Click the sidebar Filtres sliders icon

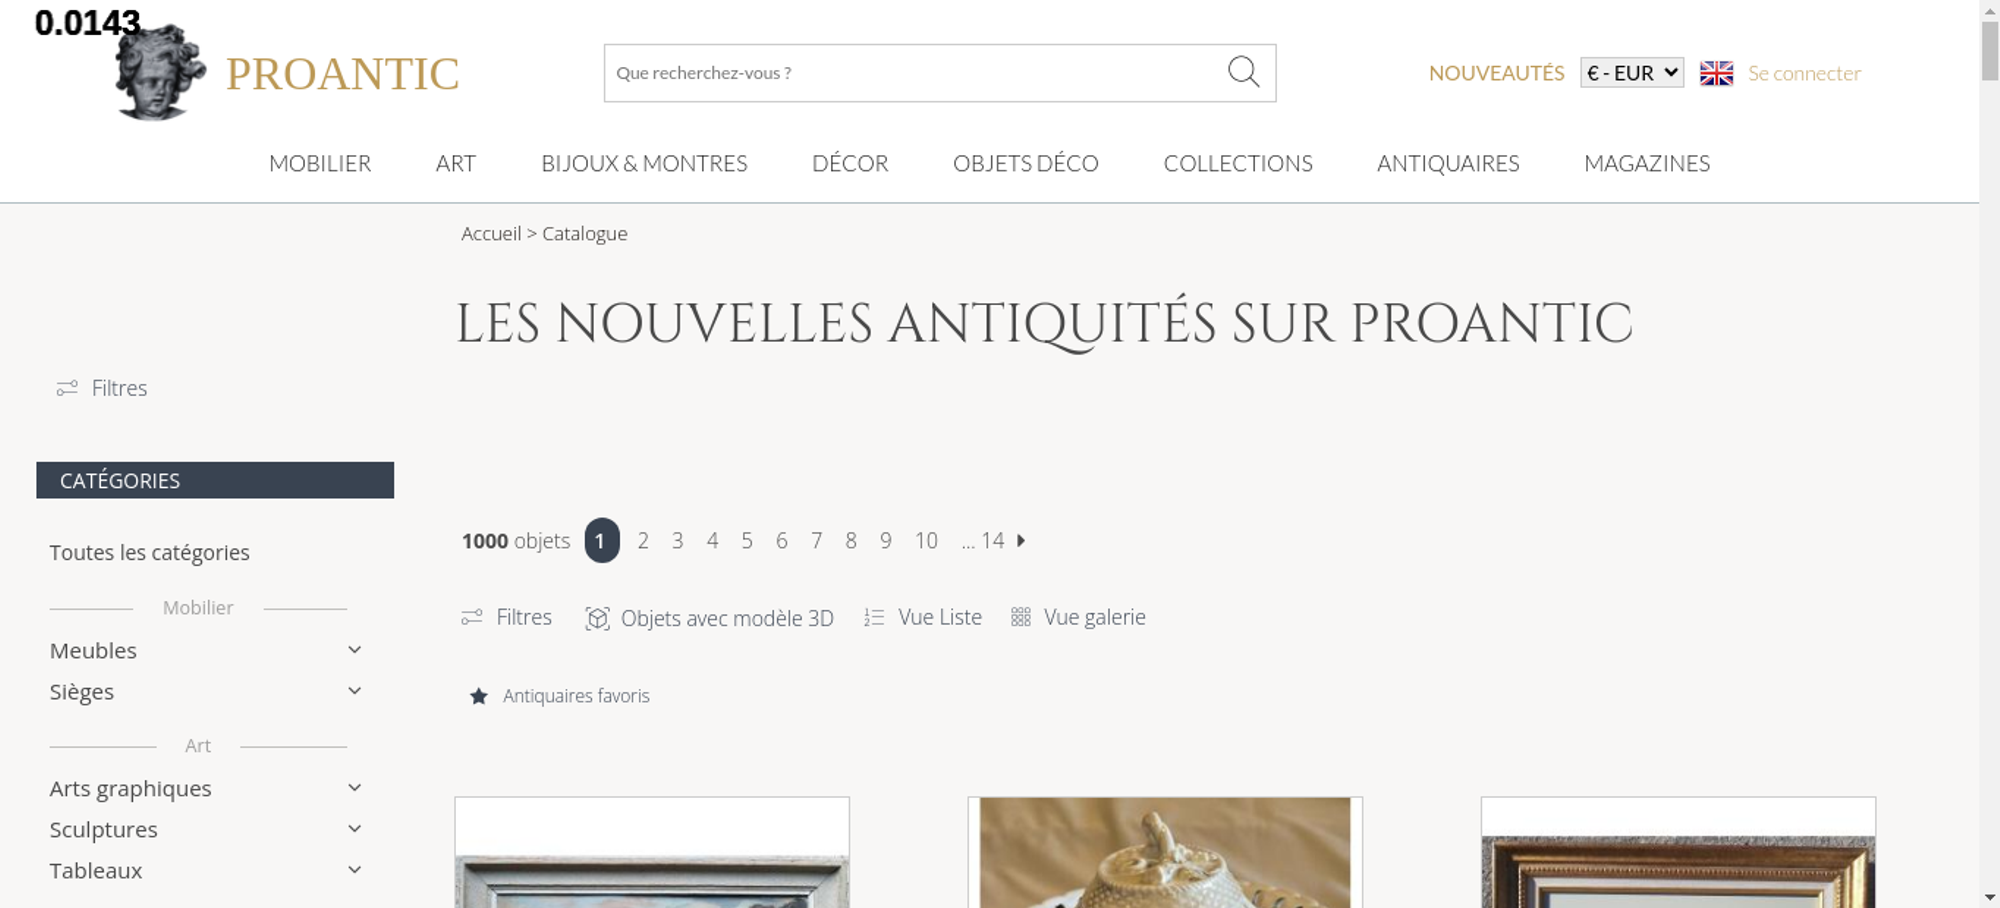(x=67, y=388)
